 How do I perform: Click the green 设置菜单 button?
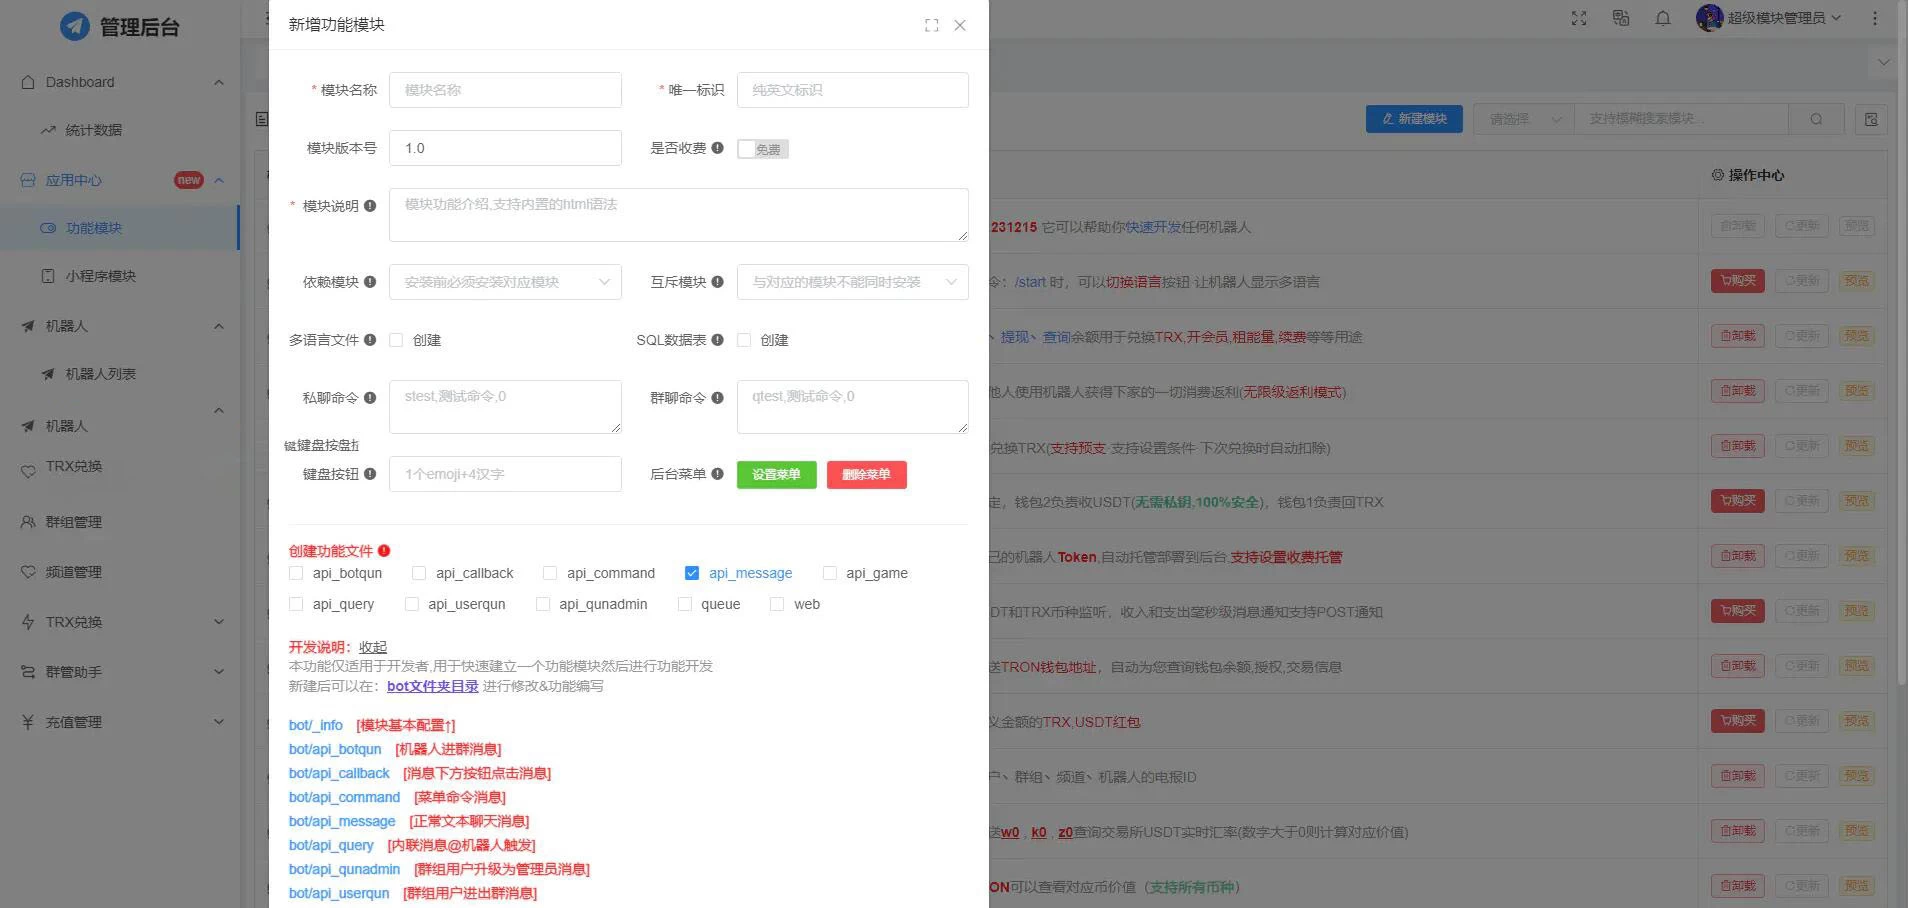coord(776,474)
